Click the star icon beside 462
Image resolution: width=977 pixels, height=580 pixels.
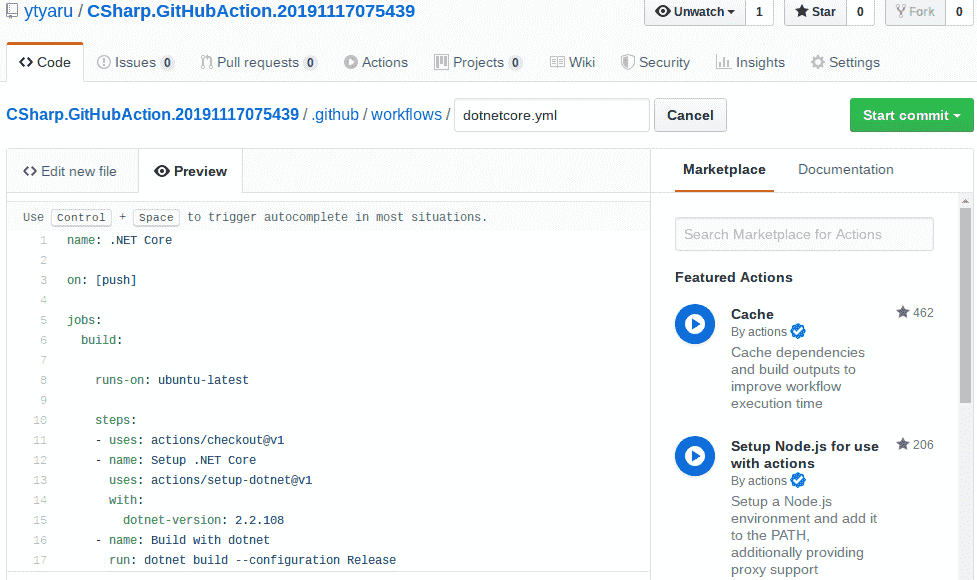902,312
